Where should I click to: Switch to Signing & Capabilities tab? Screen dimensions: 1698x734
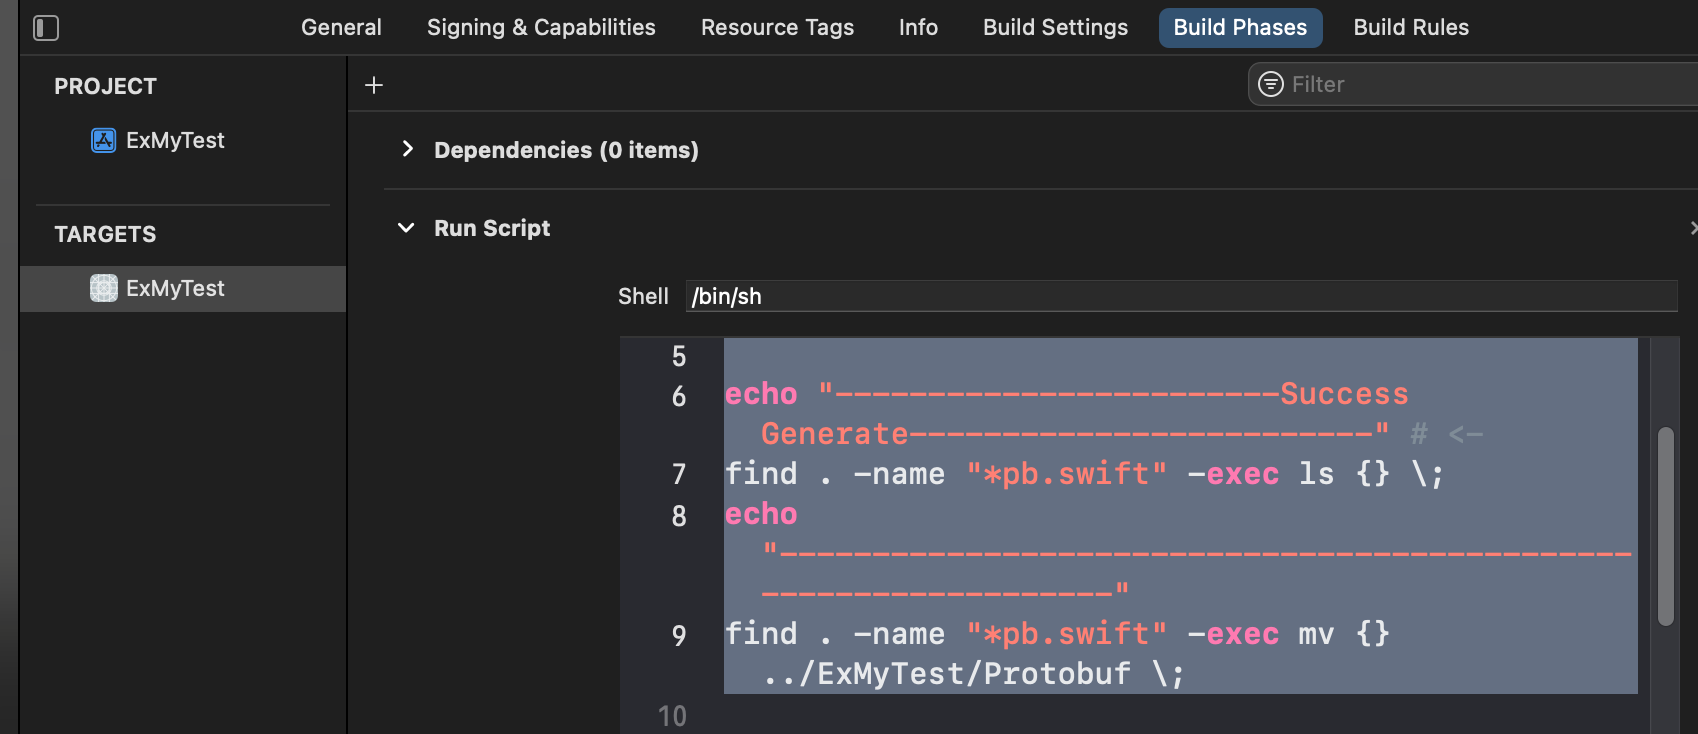(x=541, y=28)
